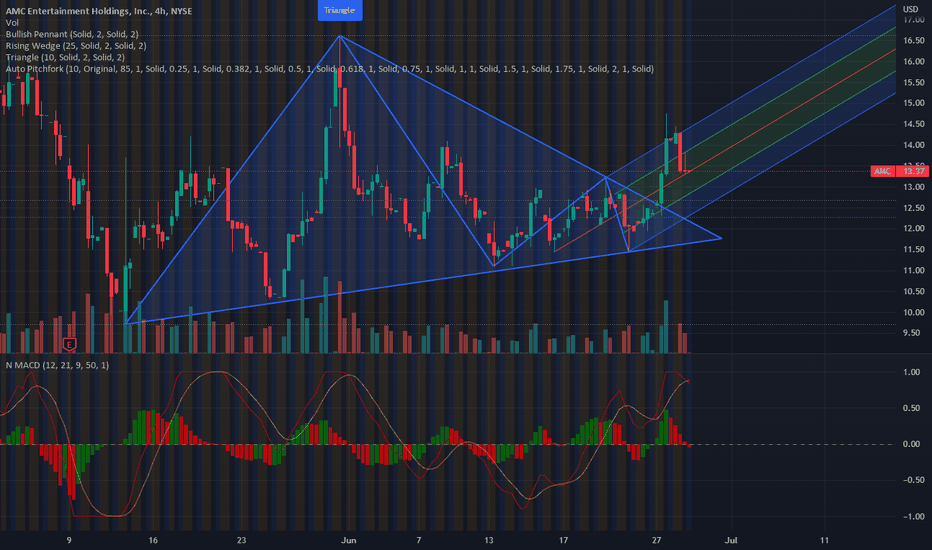
Task: Click the Vol indicator legend
Action: [x=12, y=23]
